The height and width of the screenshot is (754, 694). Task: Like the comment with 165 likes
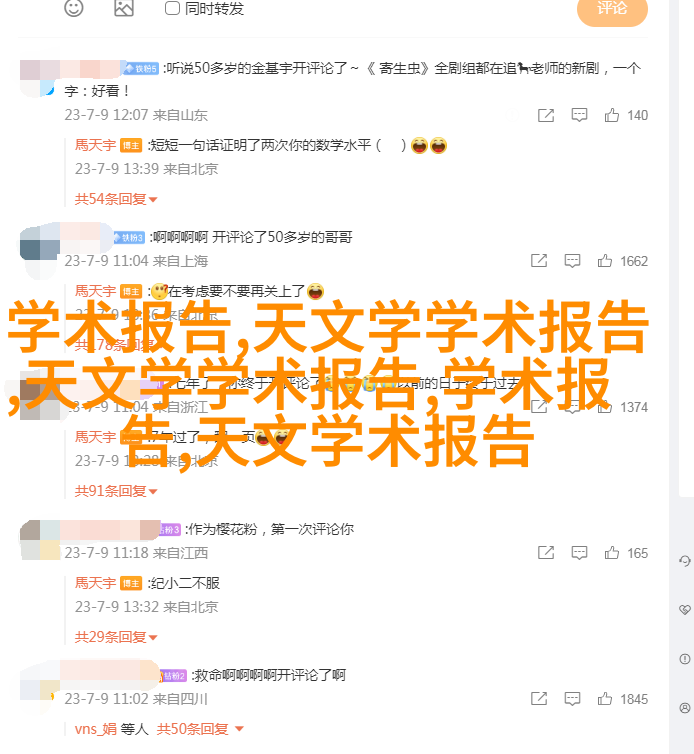tap(612, 553)
